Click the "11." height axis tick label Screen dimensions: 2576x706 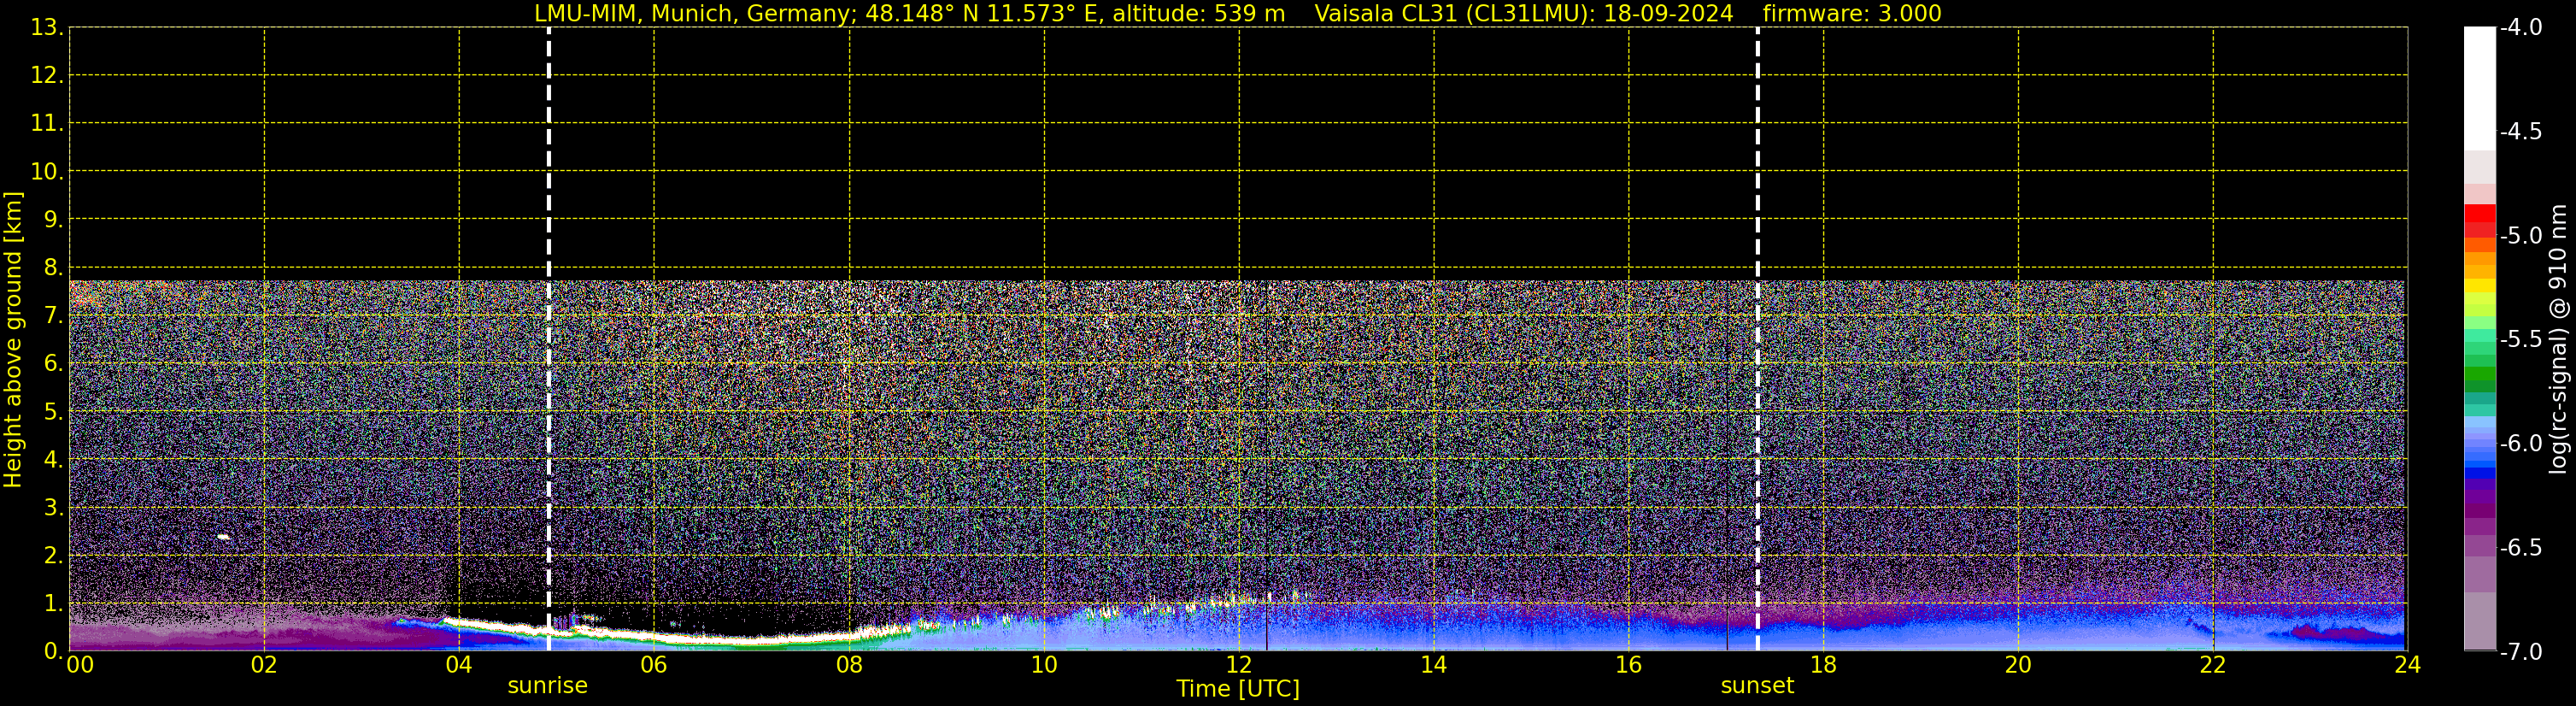click(x=47, y=124)
